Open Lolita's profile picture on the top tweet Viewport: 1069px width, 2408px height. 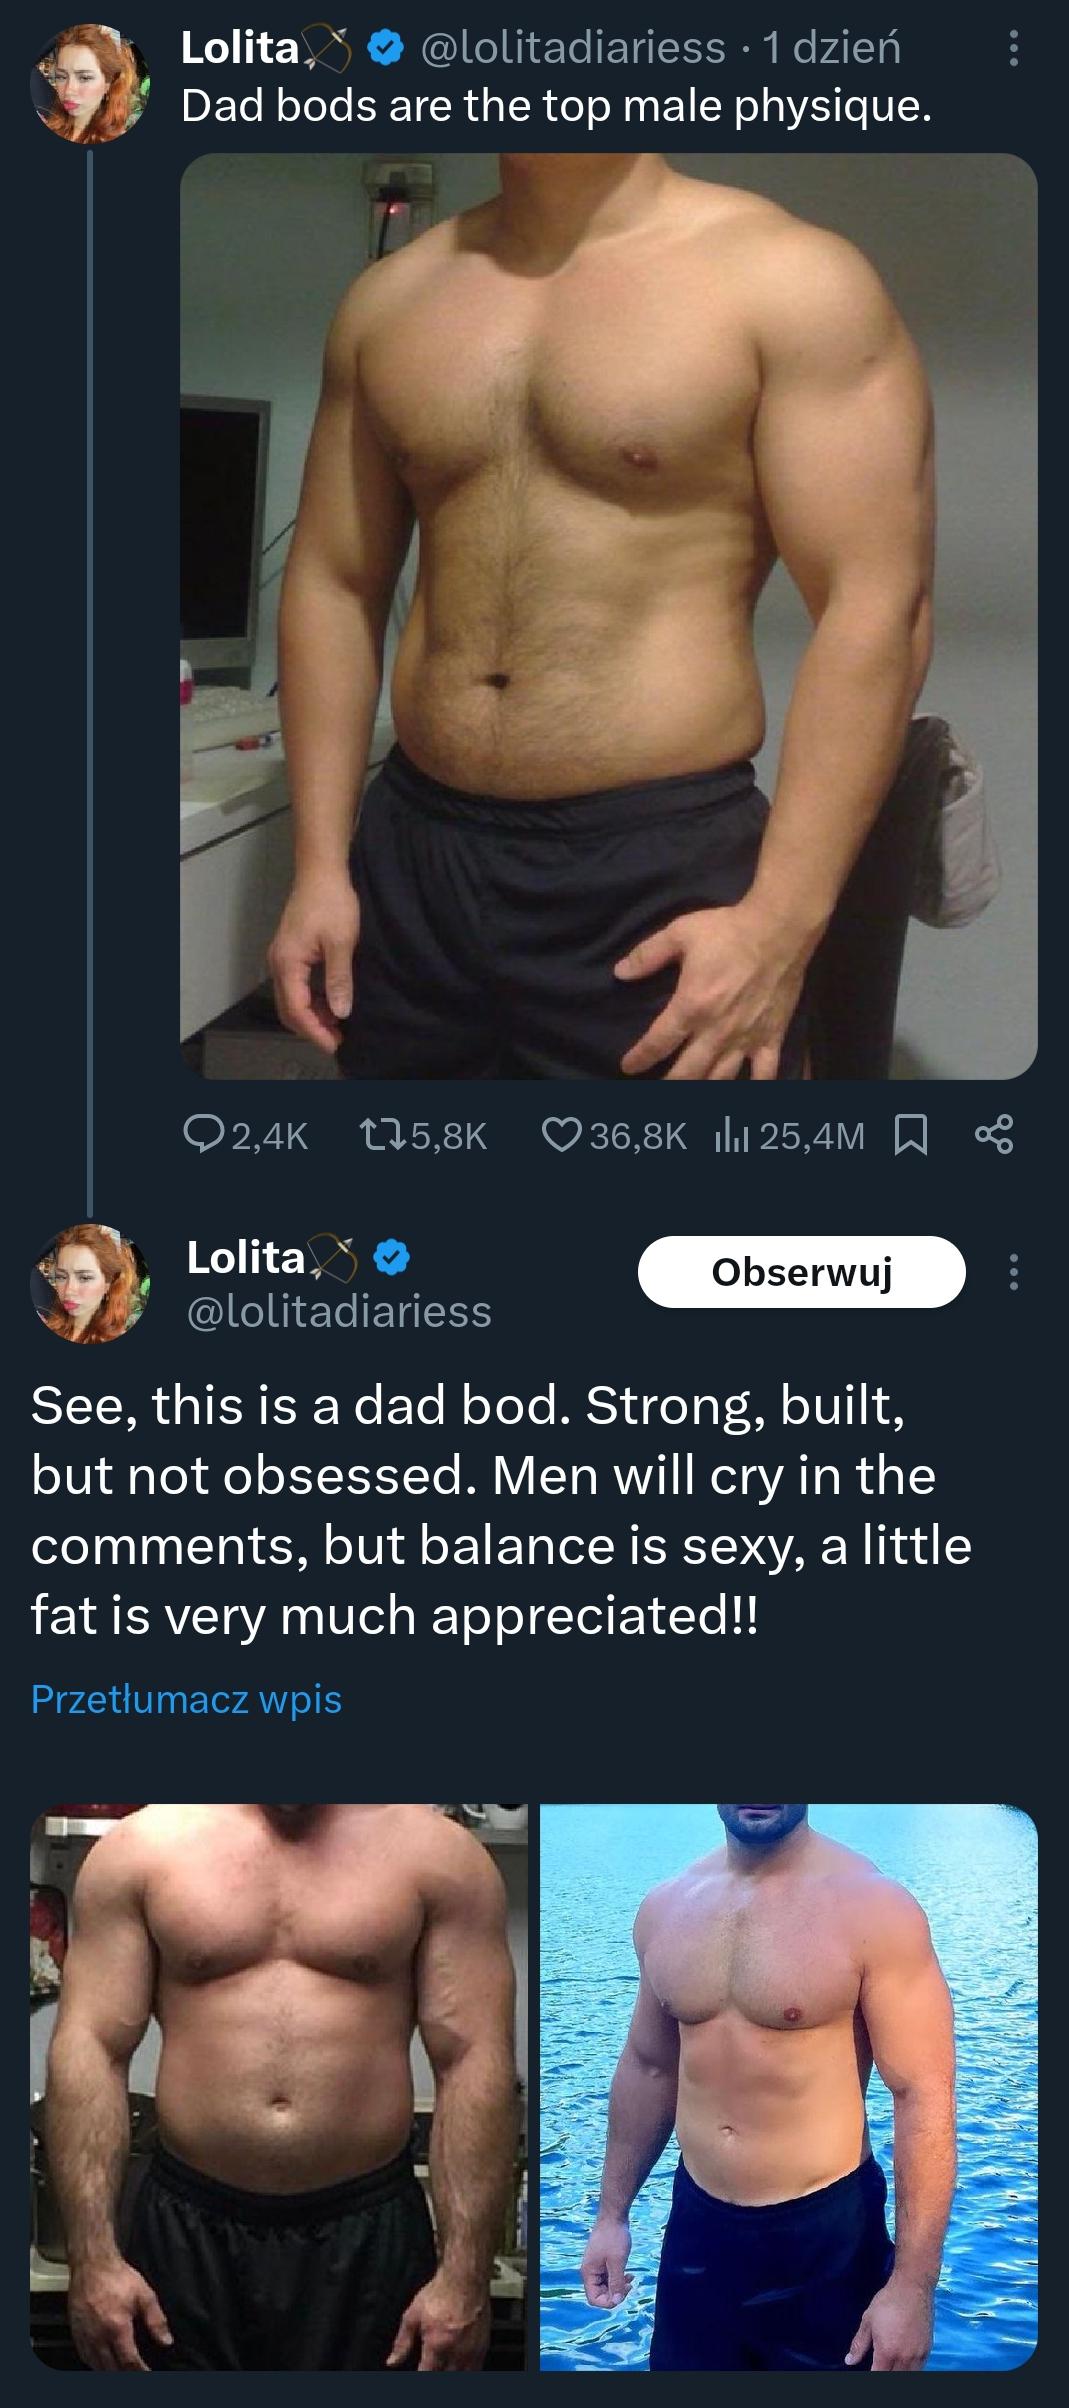[90, 84]
